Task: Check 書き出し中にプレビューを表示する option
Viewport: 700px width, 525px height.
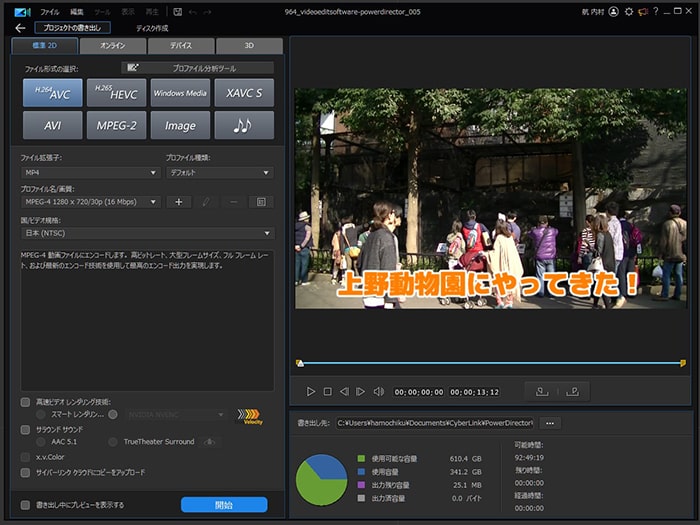Action: coord(26,504)
